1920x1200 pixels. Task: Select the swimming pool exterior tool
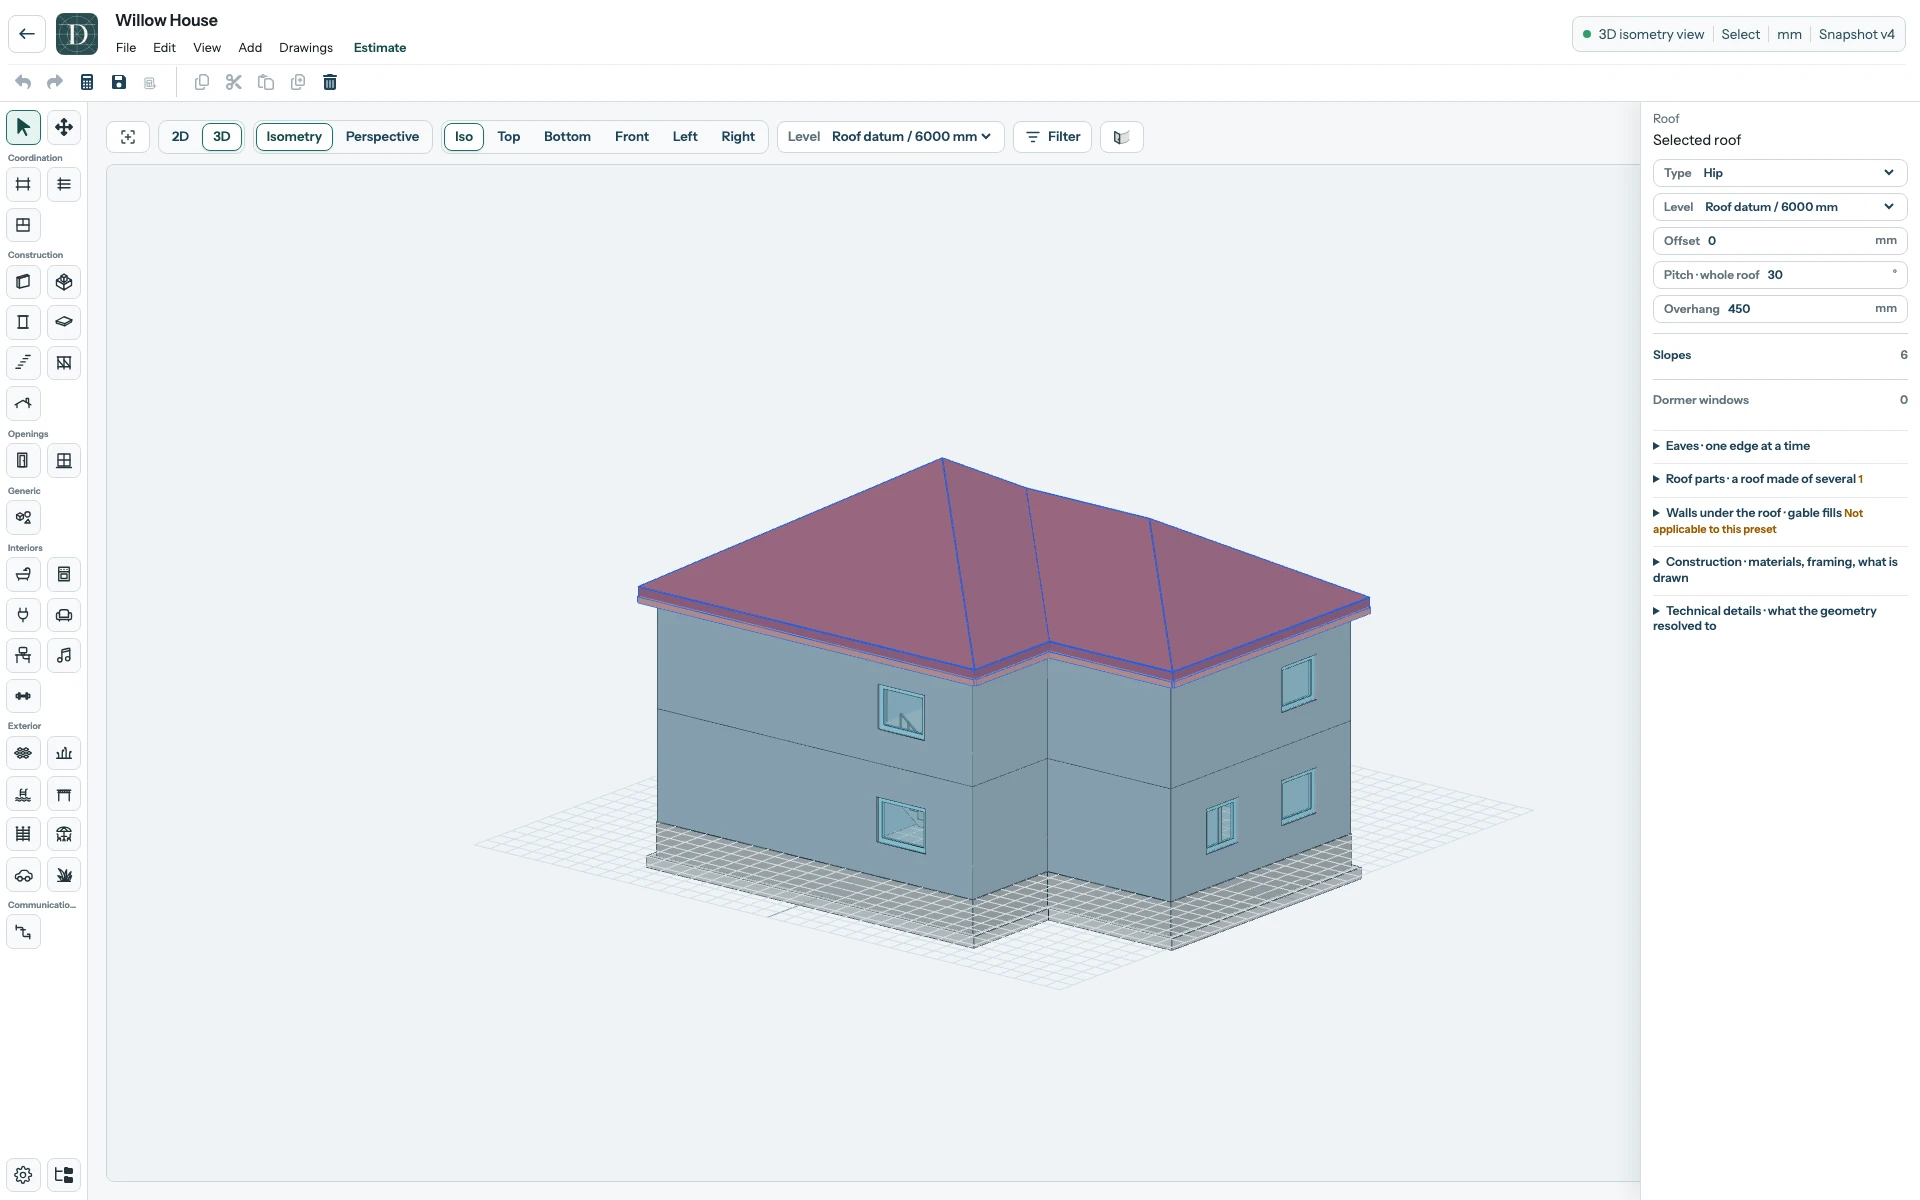(x=23, y=794)
